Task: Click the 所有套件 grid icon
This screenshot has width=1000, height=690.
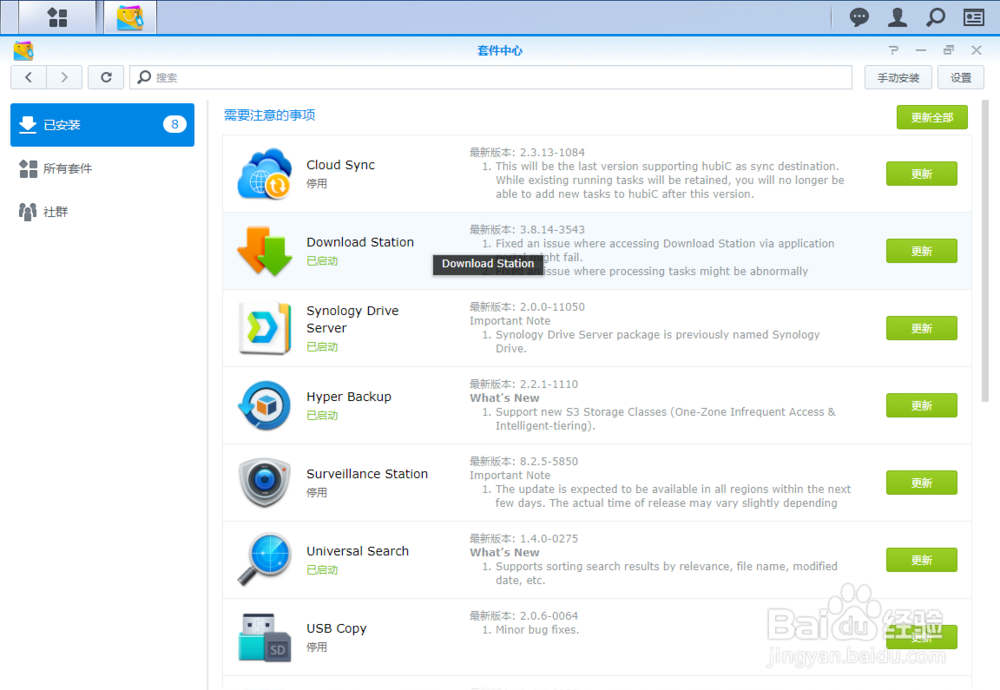Action: (28, 168)
